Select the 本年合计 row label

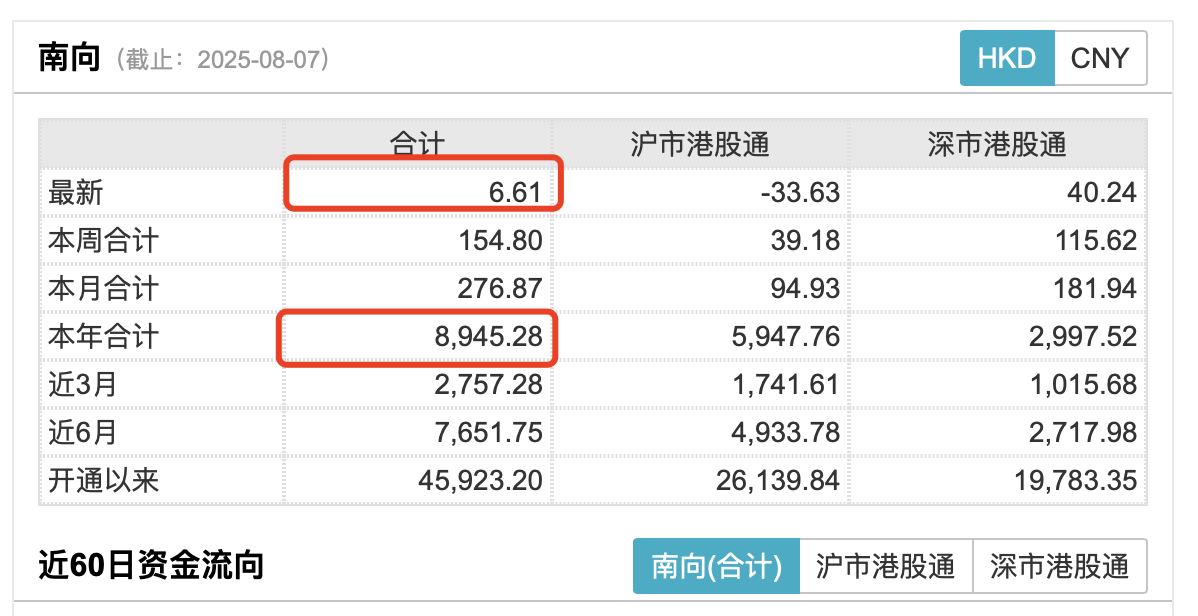pos(103,336)
